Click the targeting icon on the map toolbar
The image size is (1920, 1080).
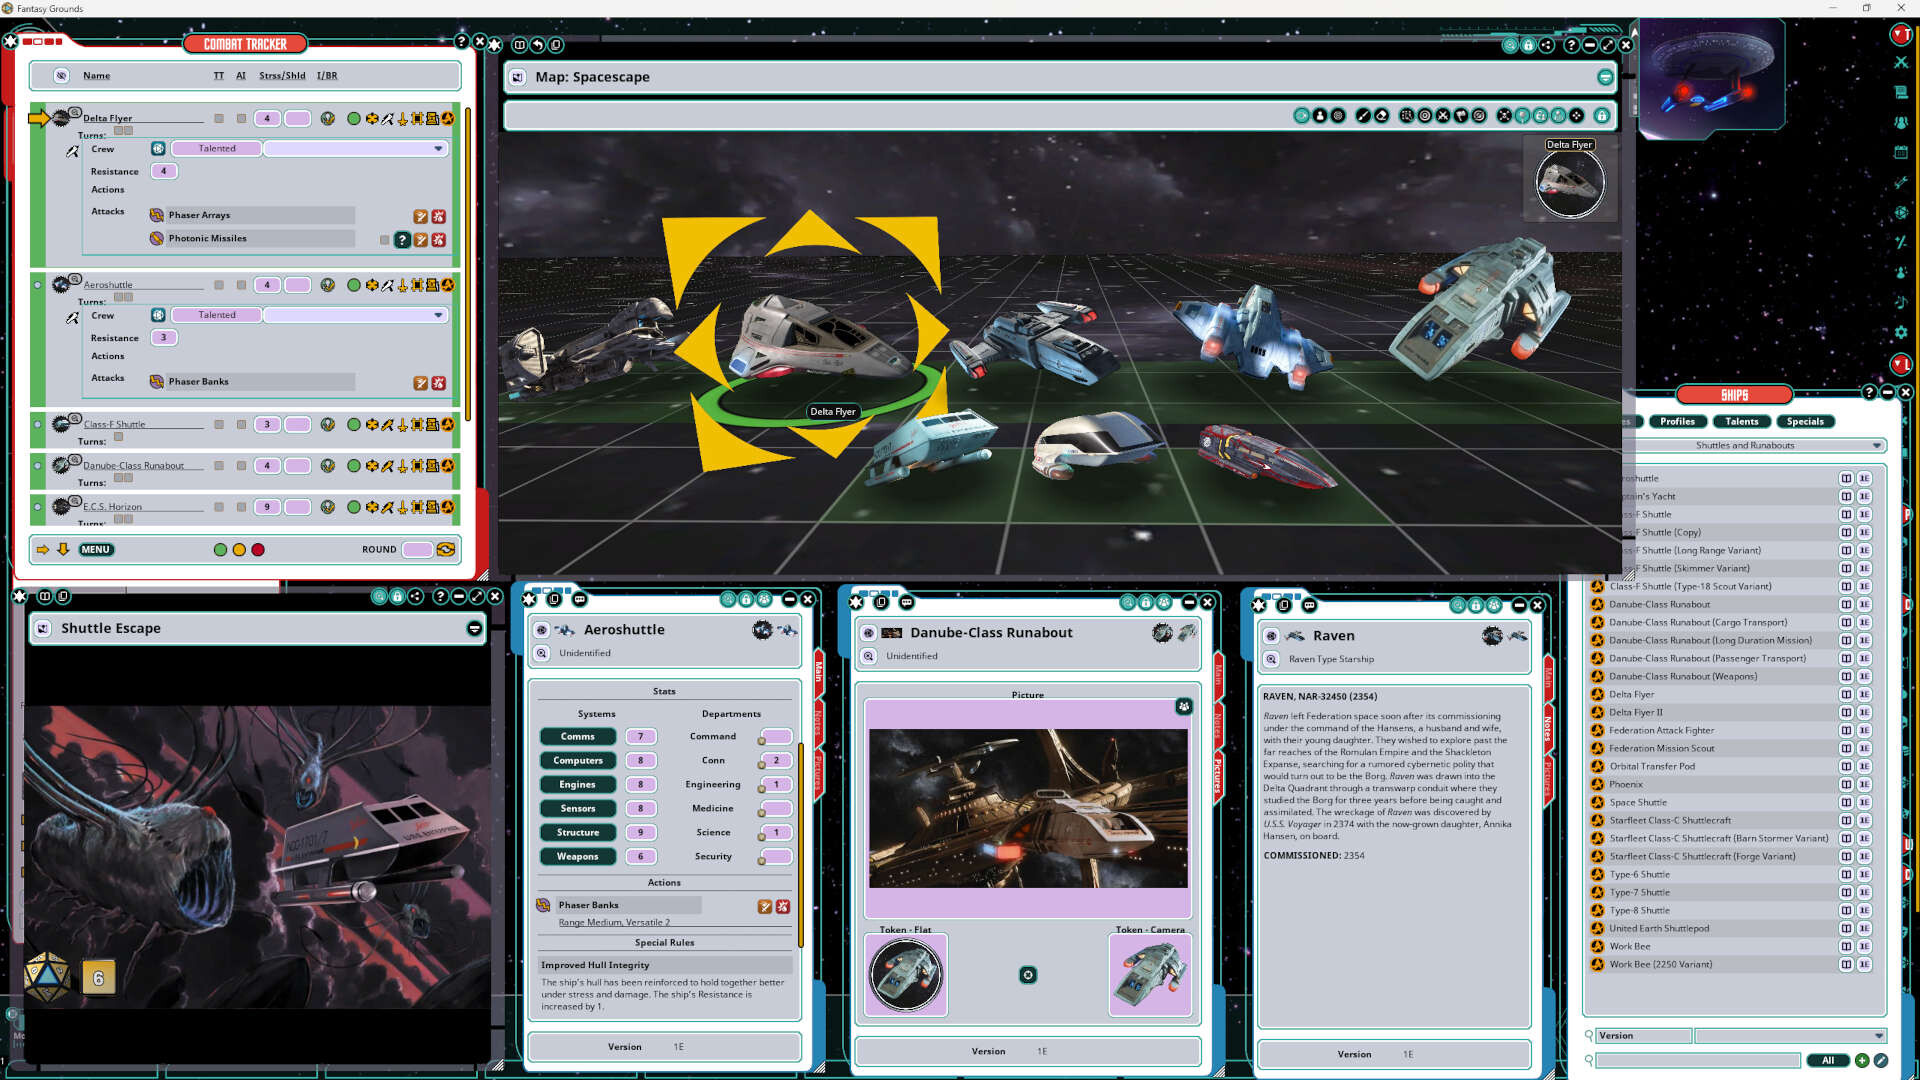tap(1424, 116)
